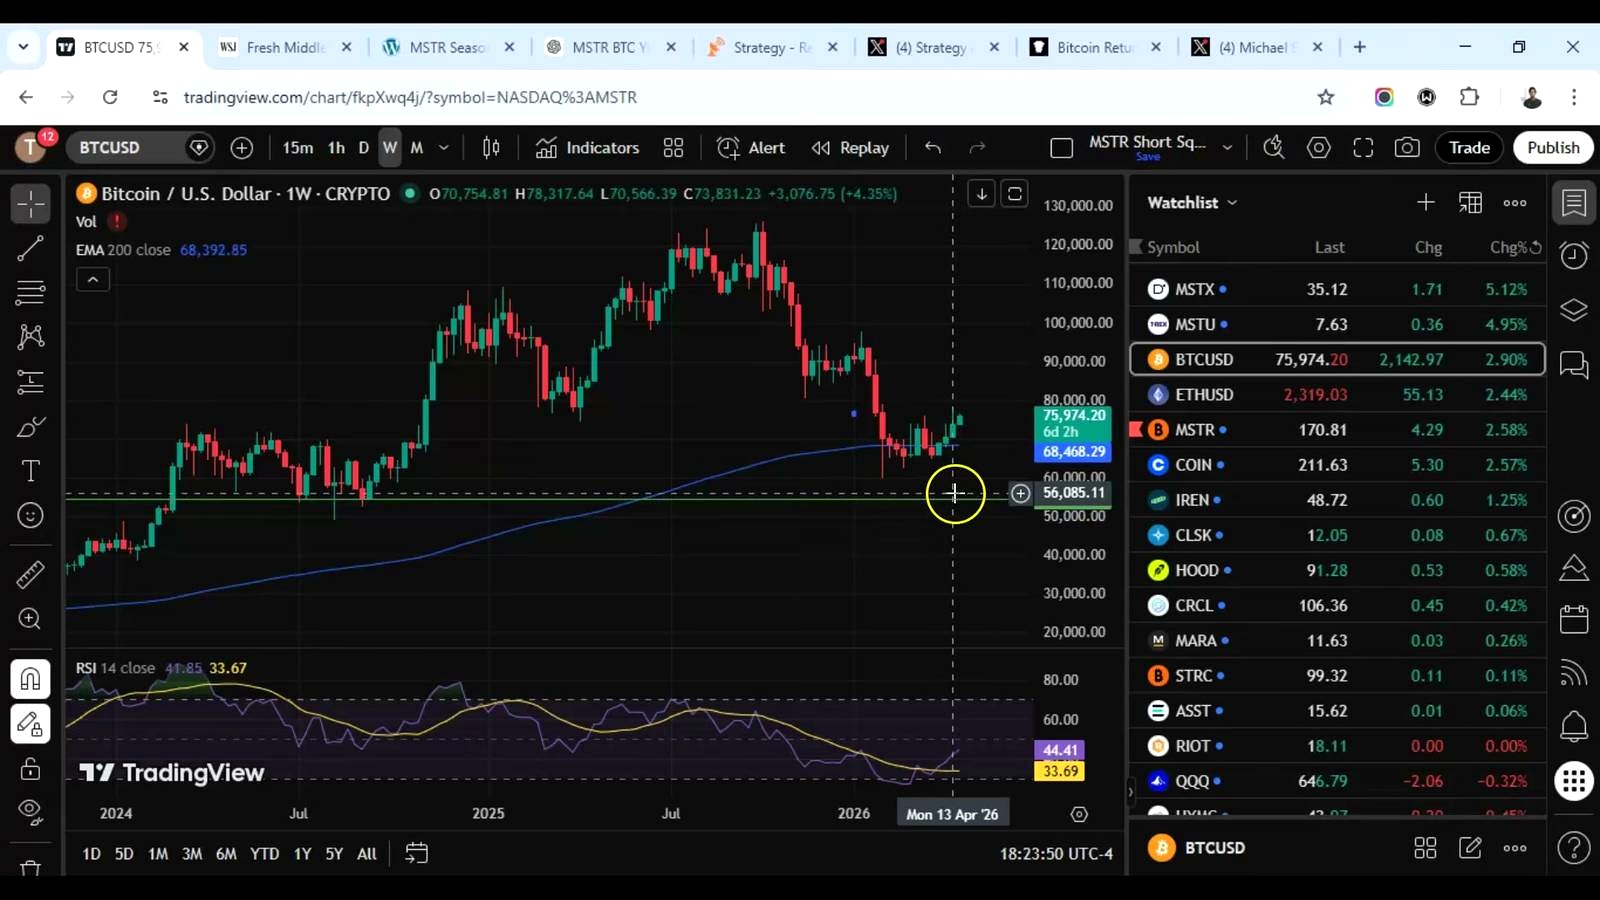Open the time axis settings gear

tap(1079, 814)
